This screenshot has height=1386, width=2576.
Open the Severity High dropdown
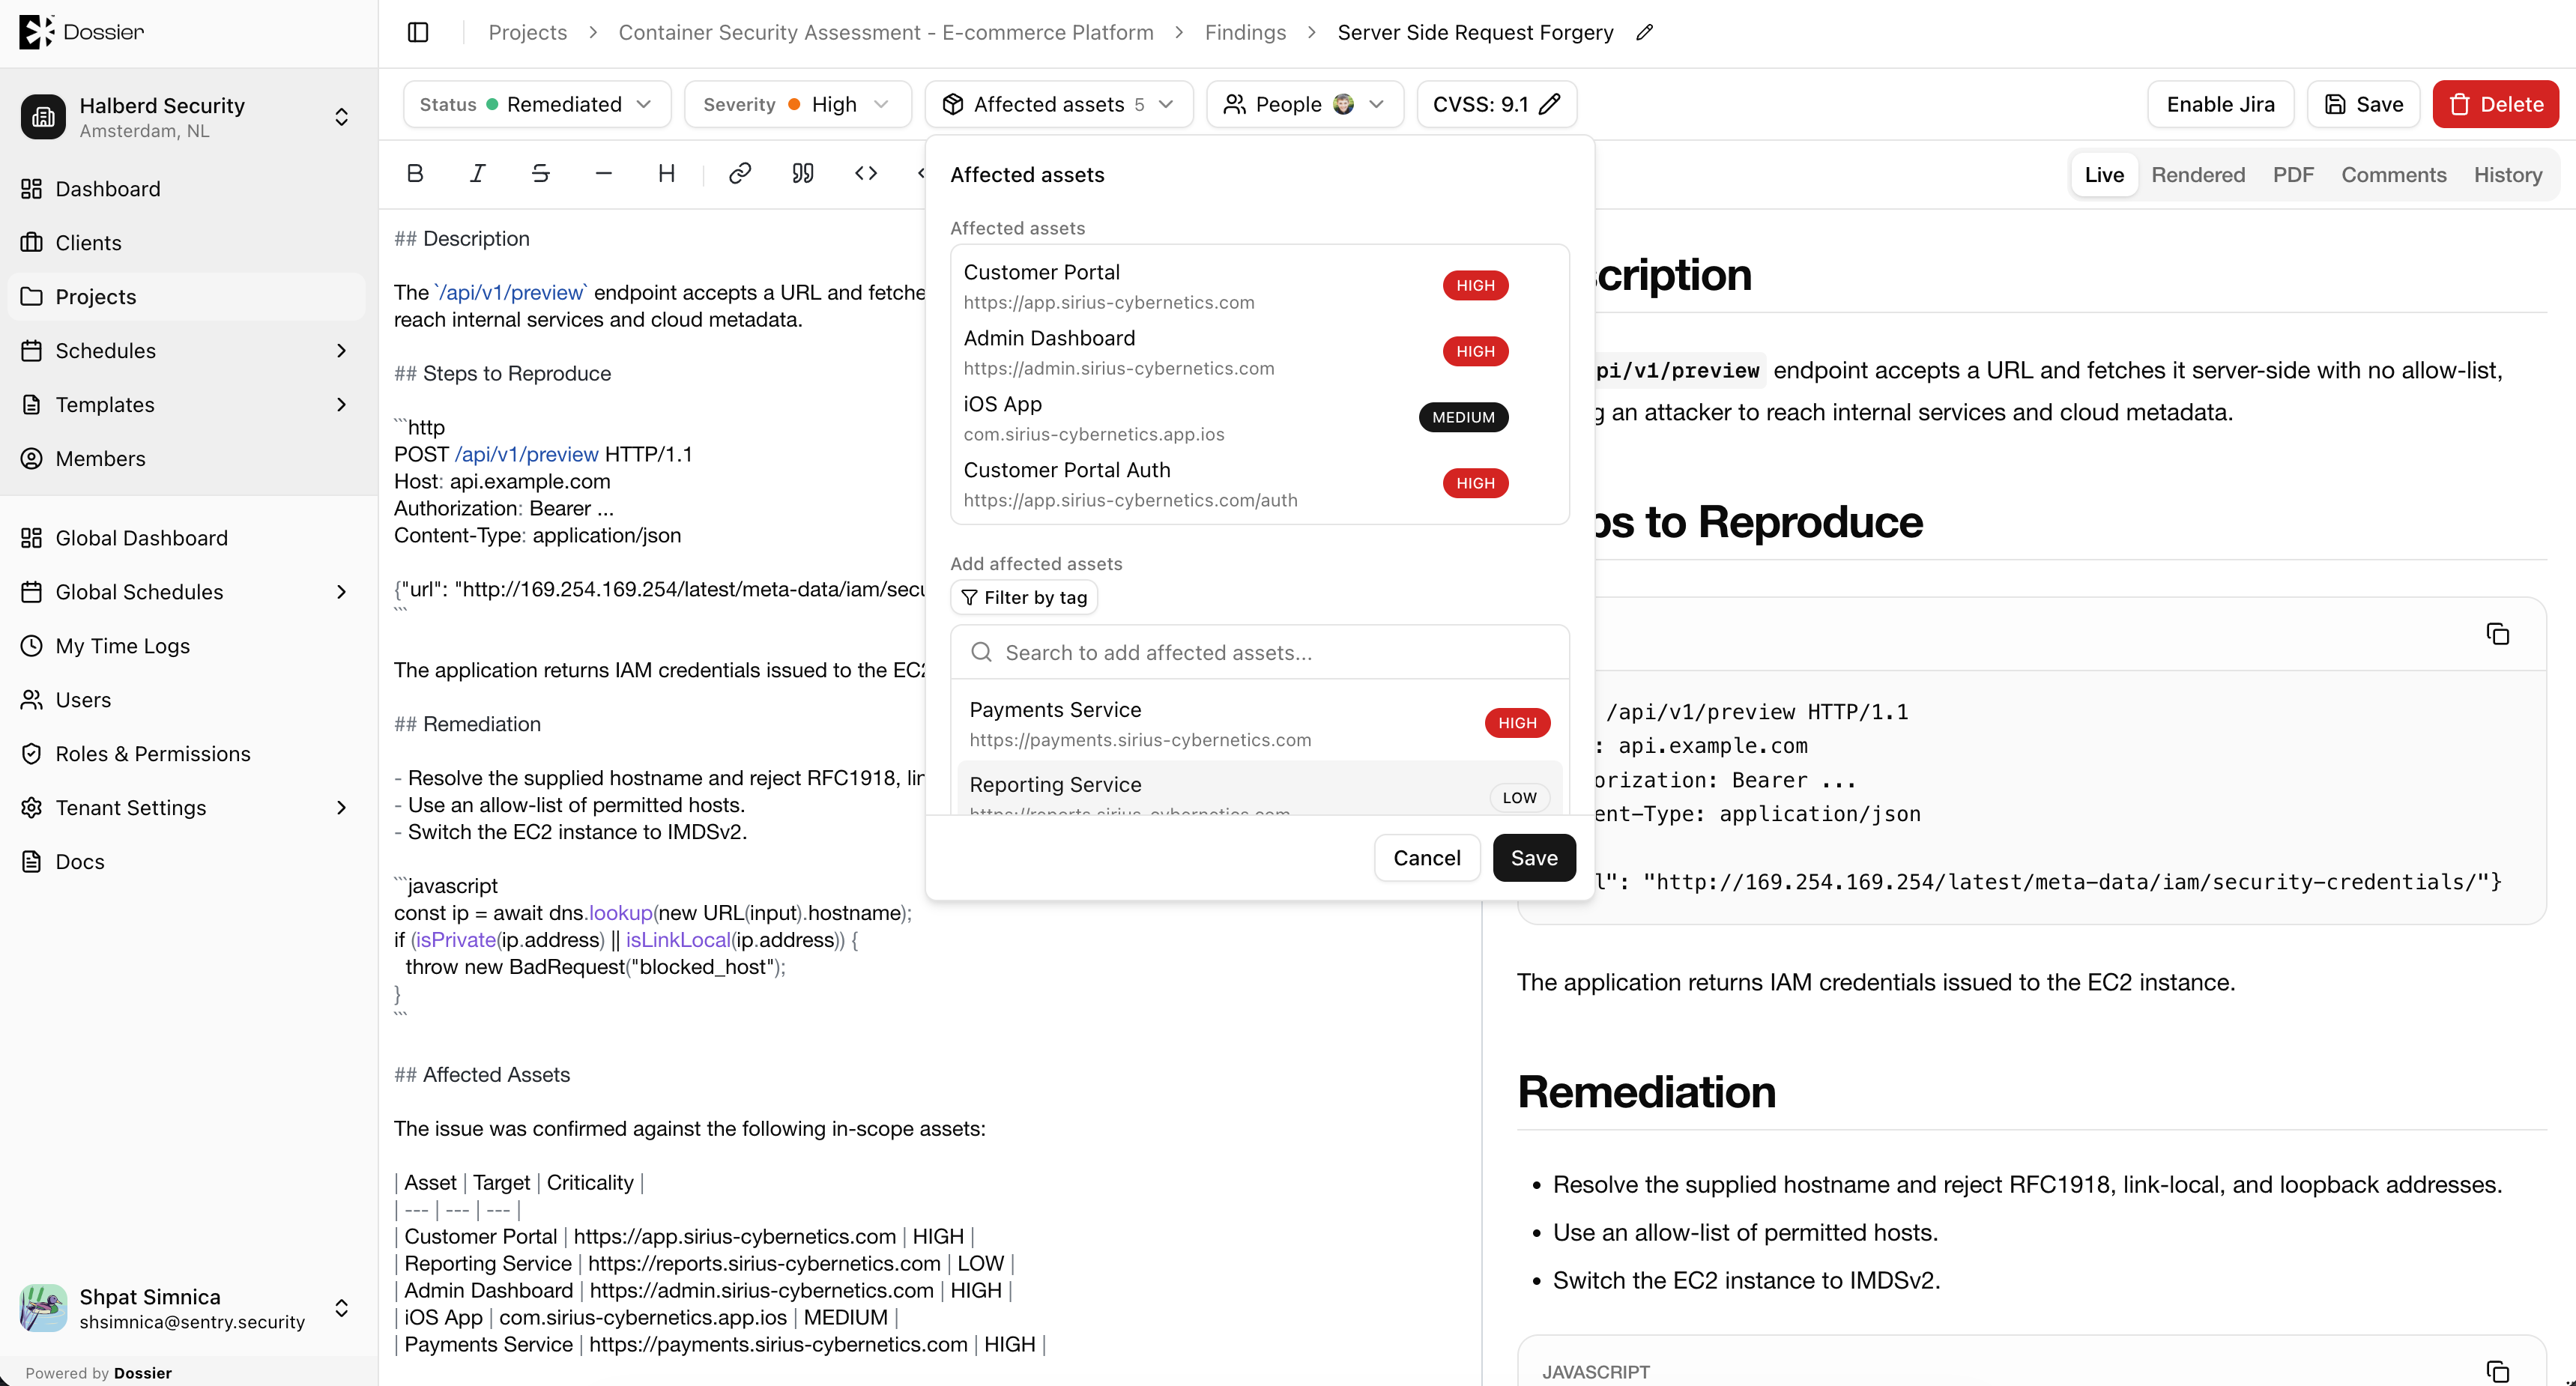pyautogui.click(x=797, y=104)
